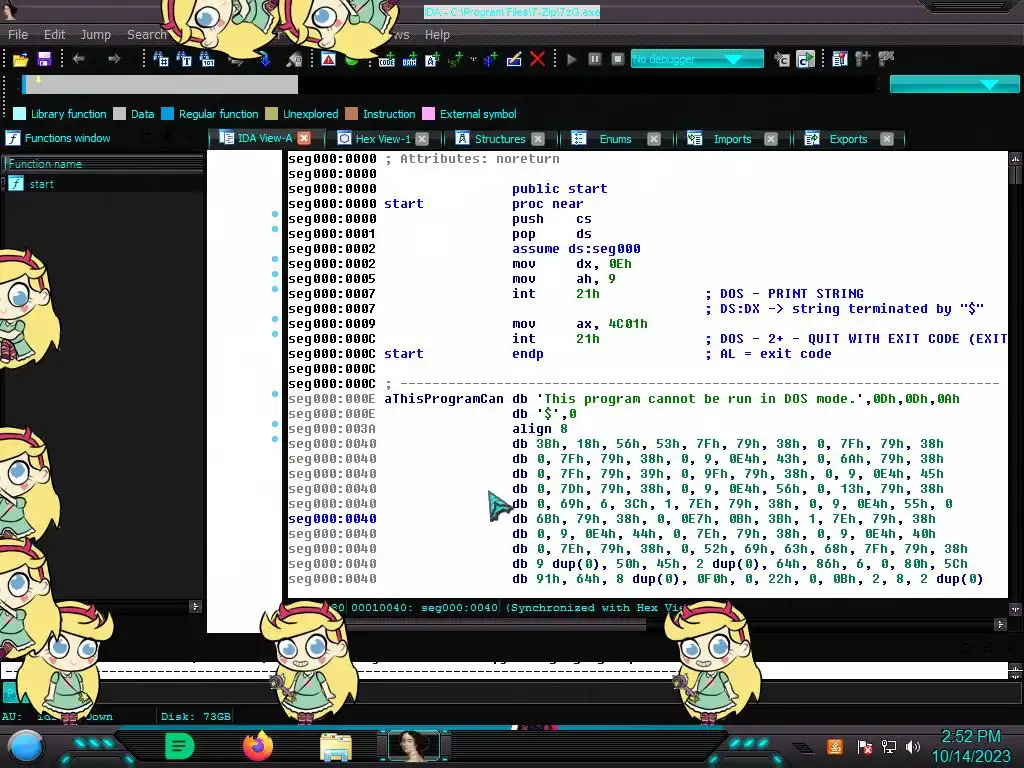Close the Imports tab
This screenshot has width=1024, height=768.
[771, 138]
